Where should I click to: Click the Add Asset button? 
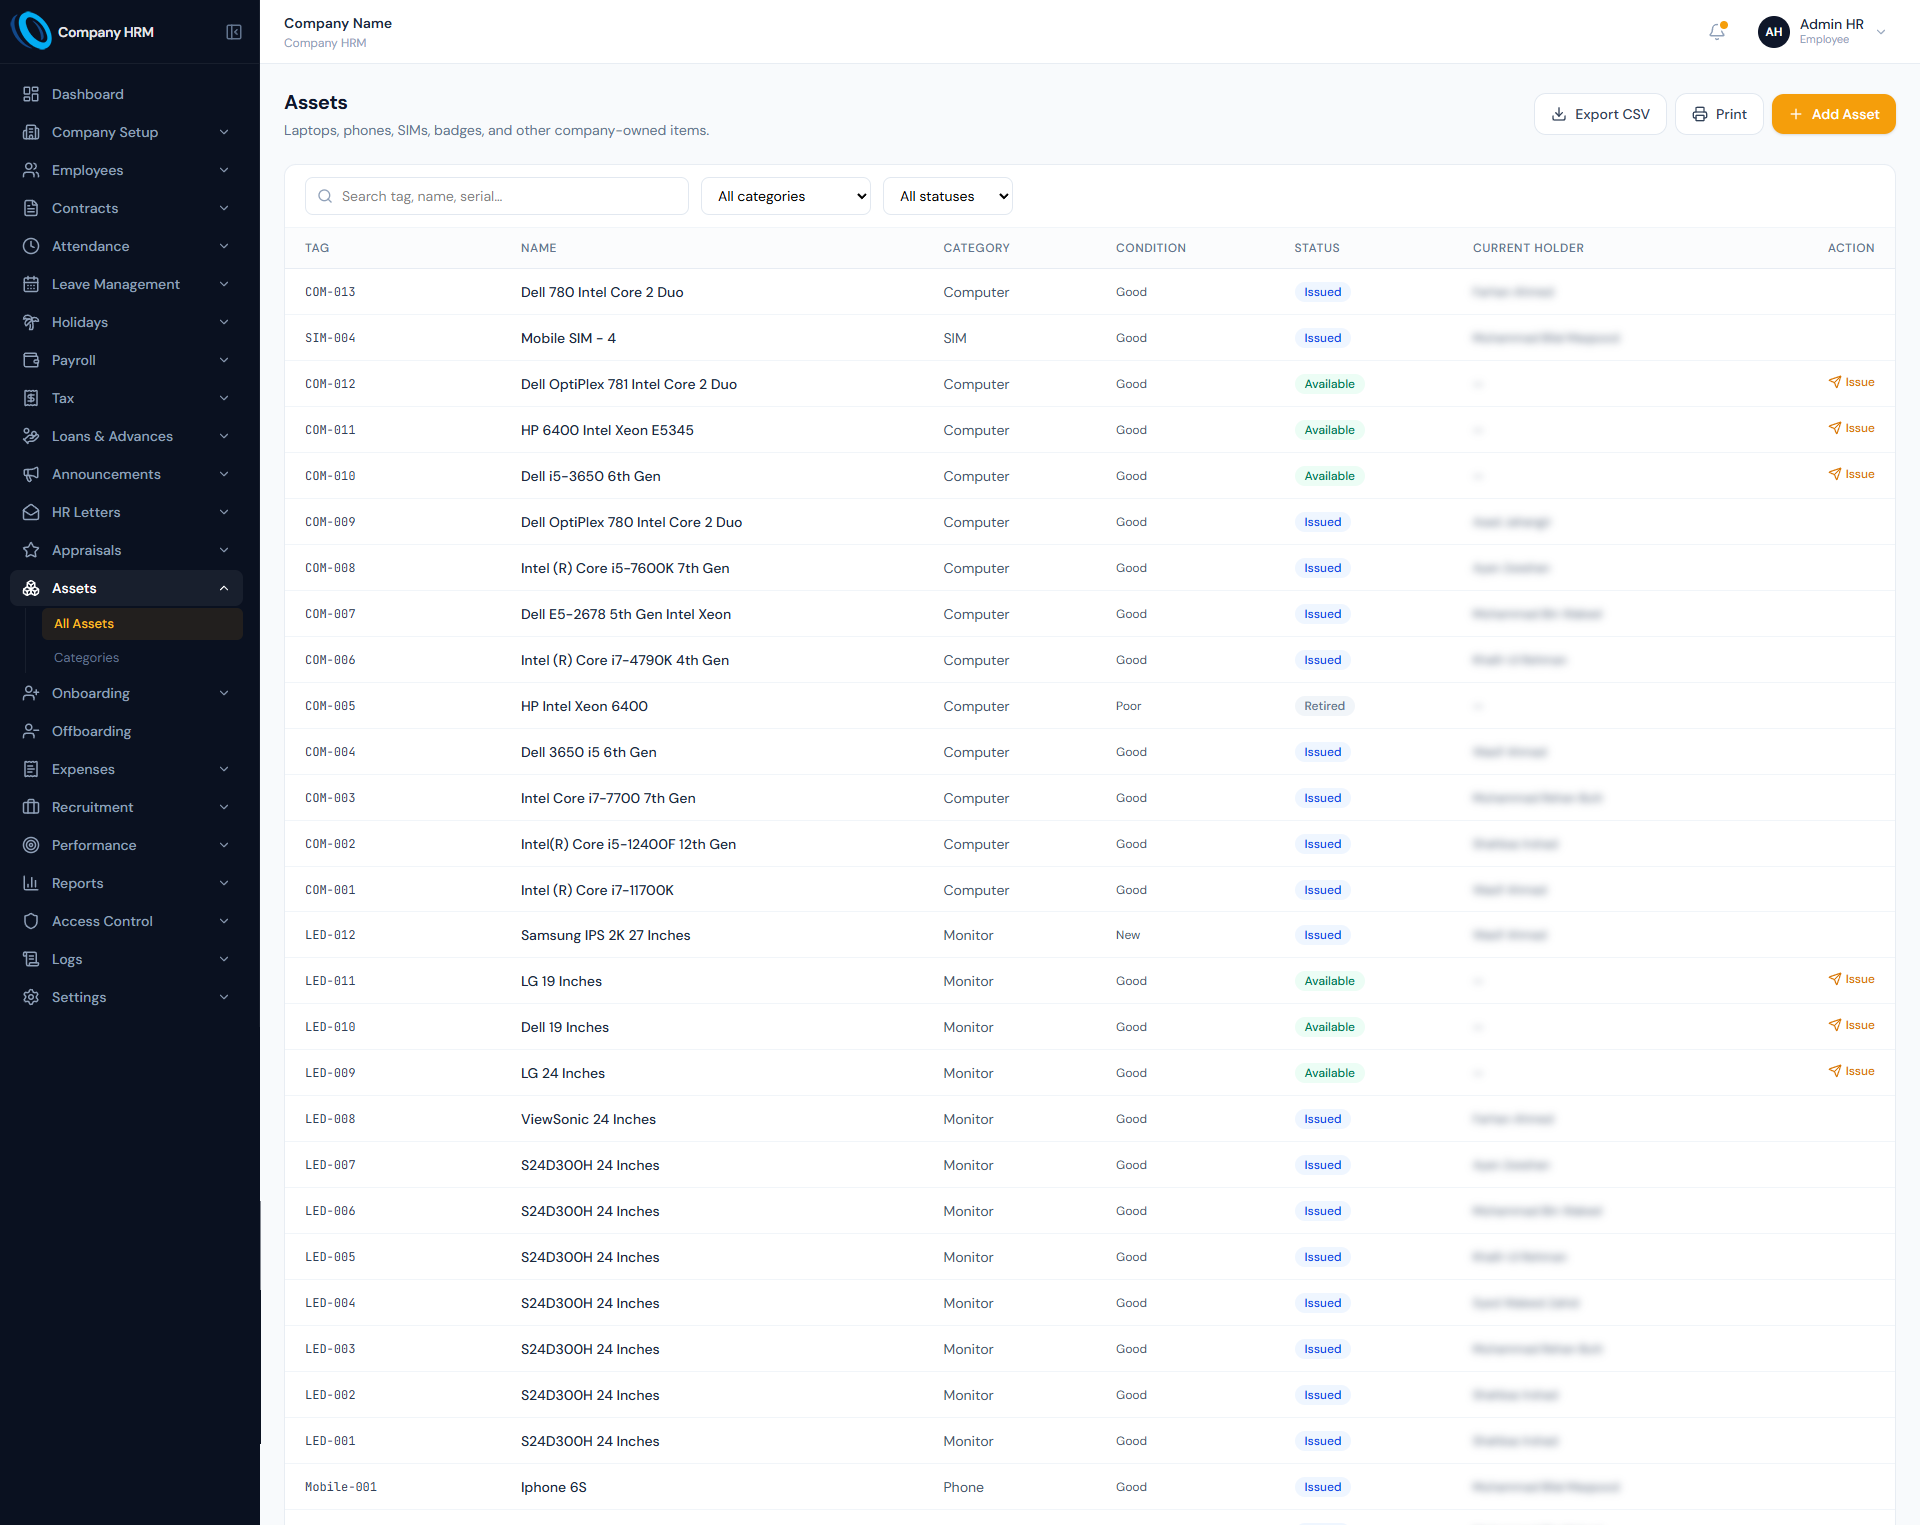[1834, 114]
